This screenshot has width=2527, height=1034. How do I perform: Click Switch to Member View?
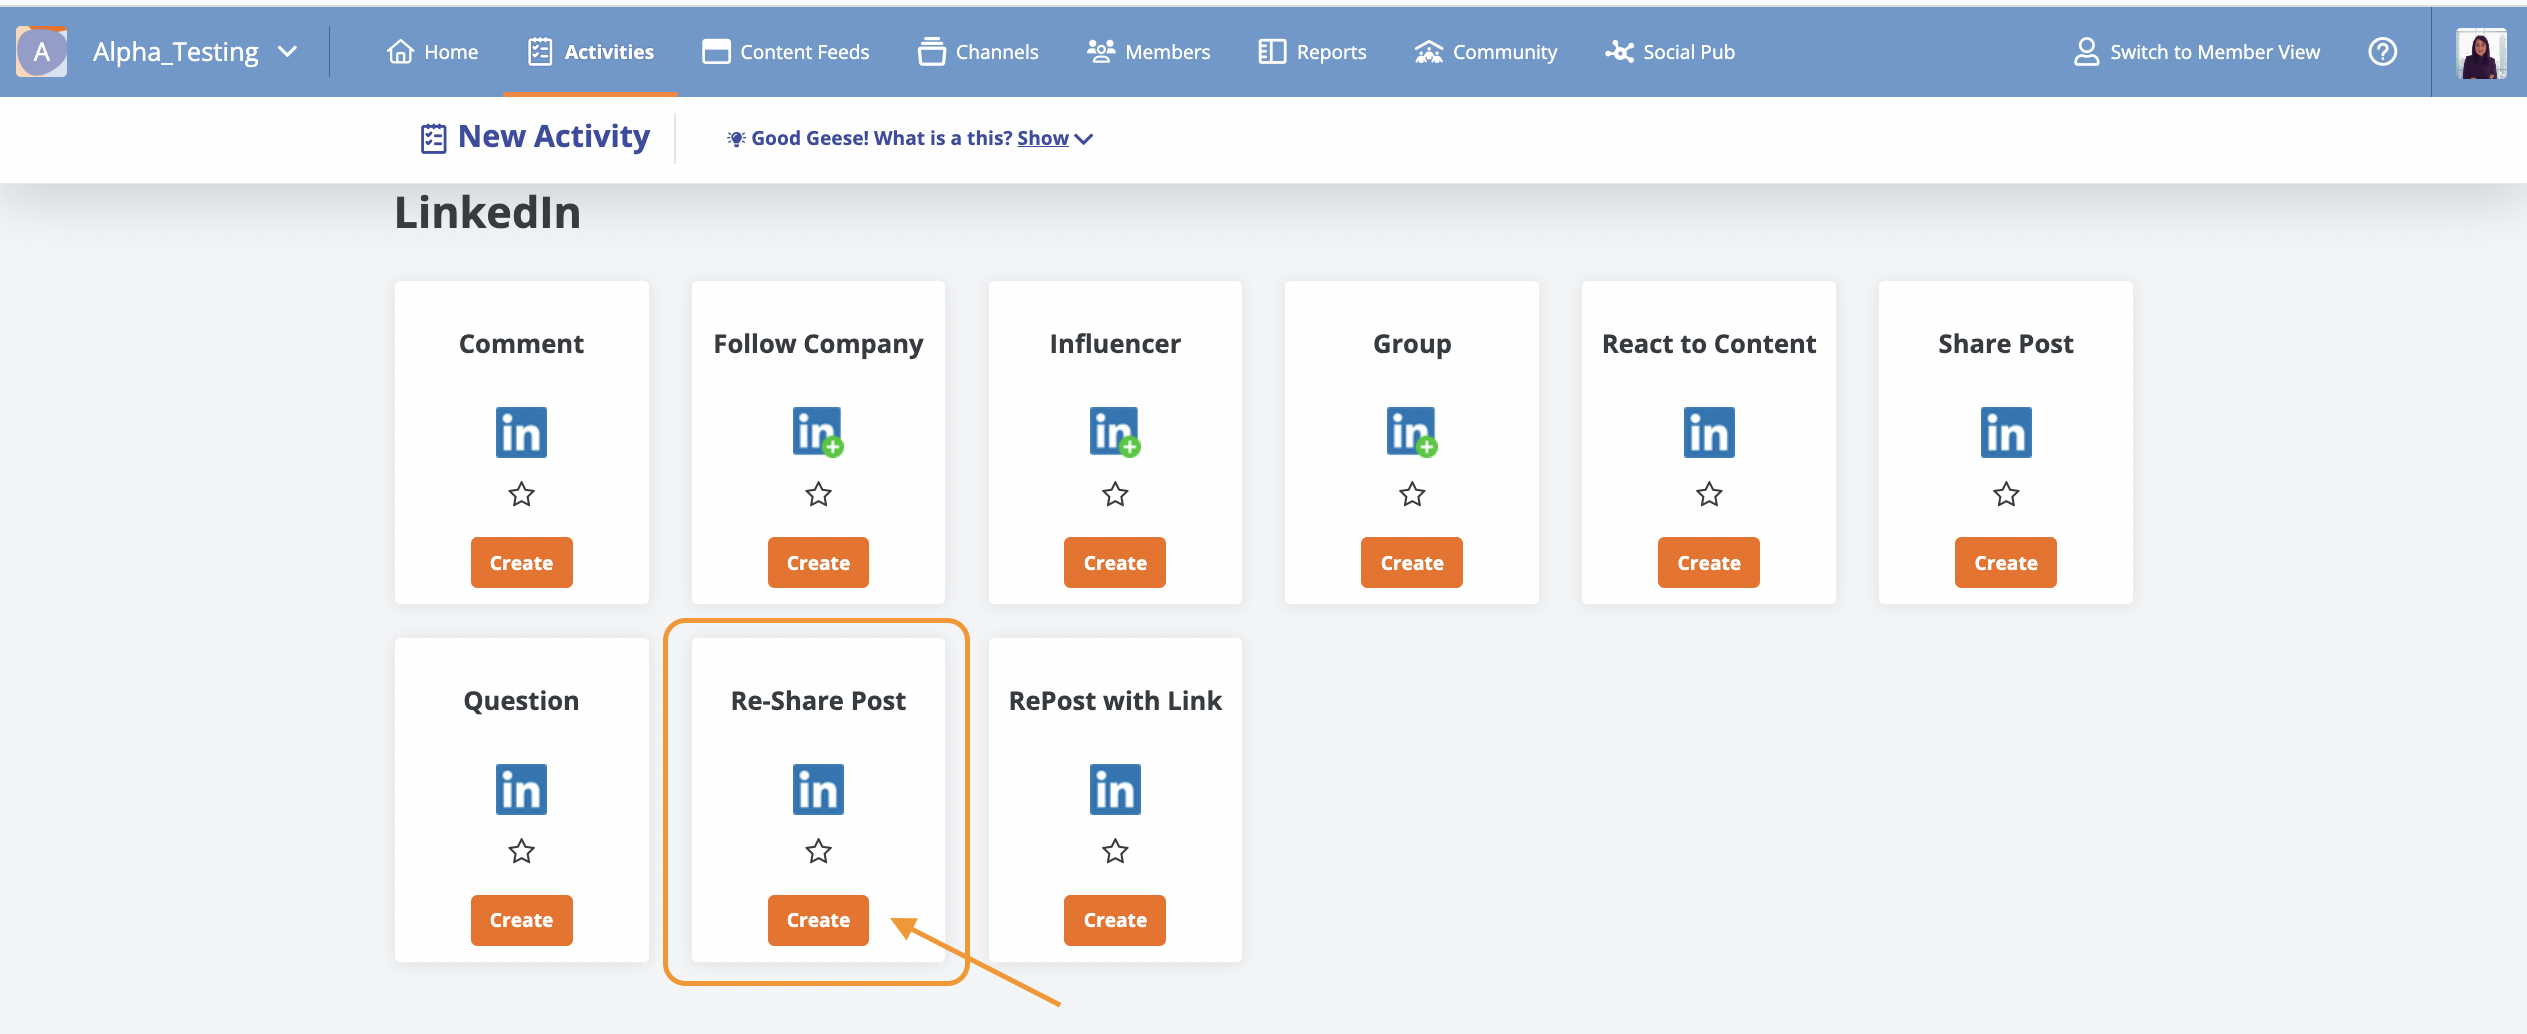coord(2197,52)
